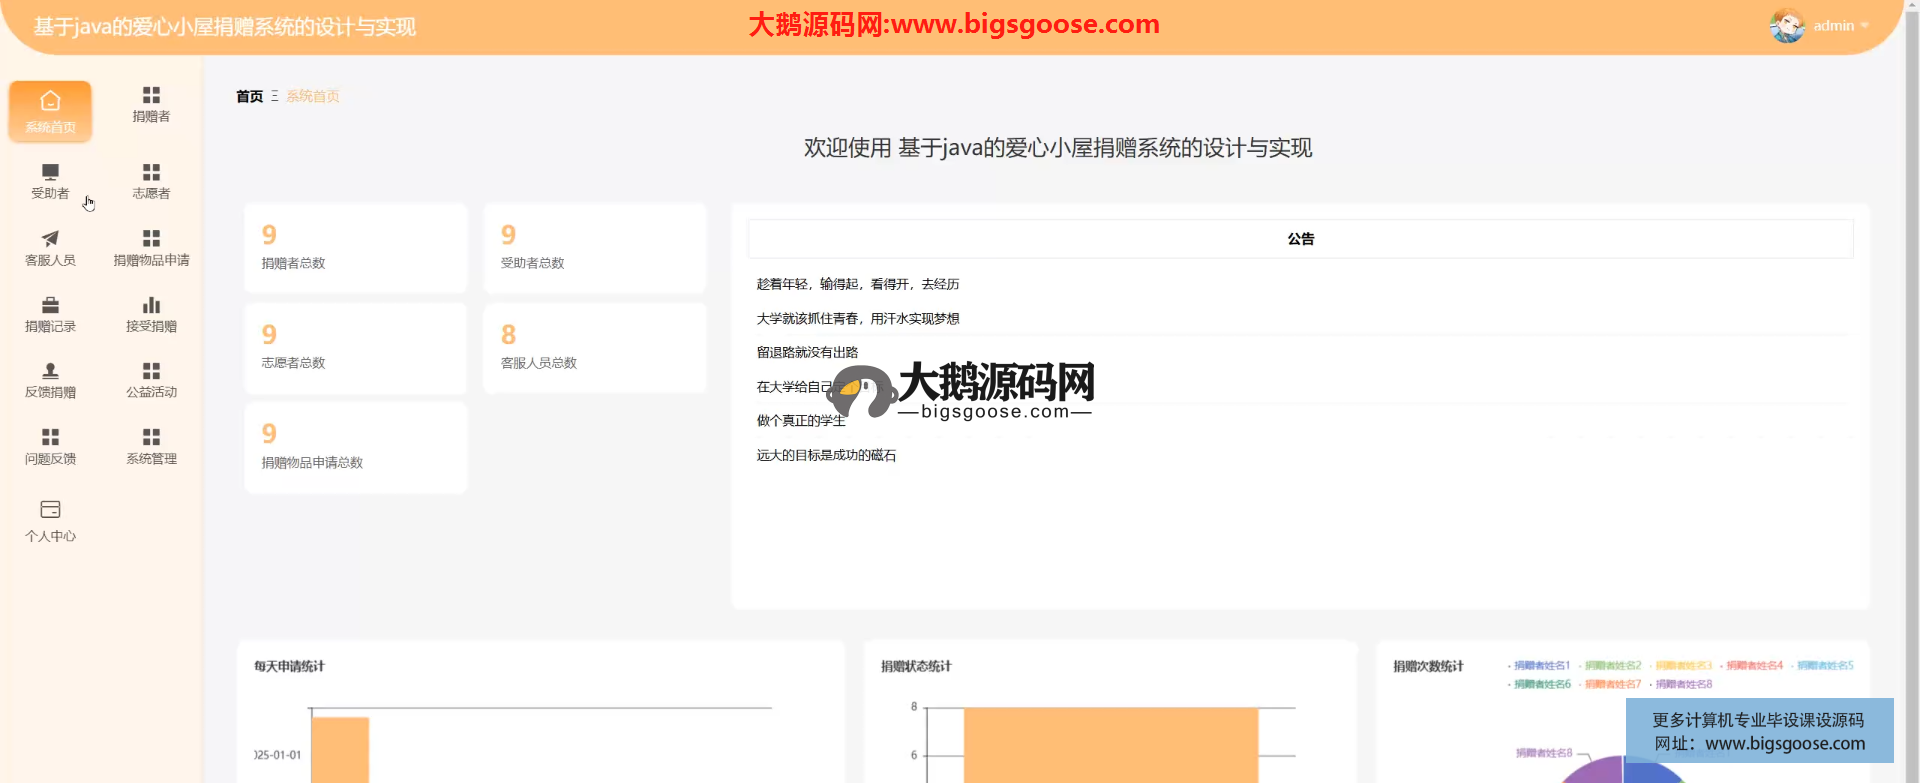Click the orange bar in 捐赠状态统计 chart
The height and width of the screenshot is (783, 1920).
[x=1110, y=745]
